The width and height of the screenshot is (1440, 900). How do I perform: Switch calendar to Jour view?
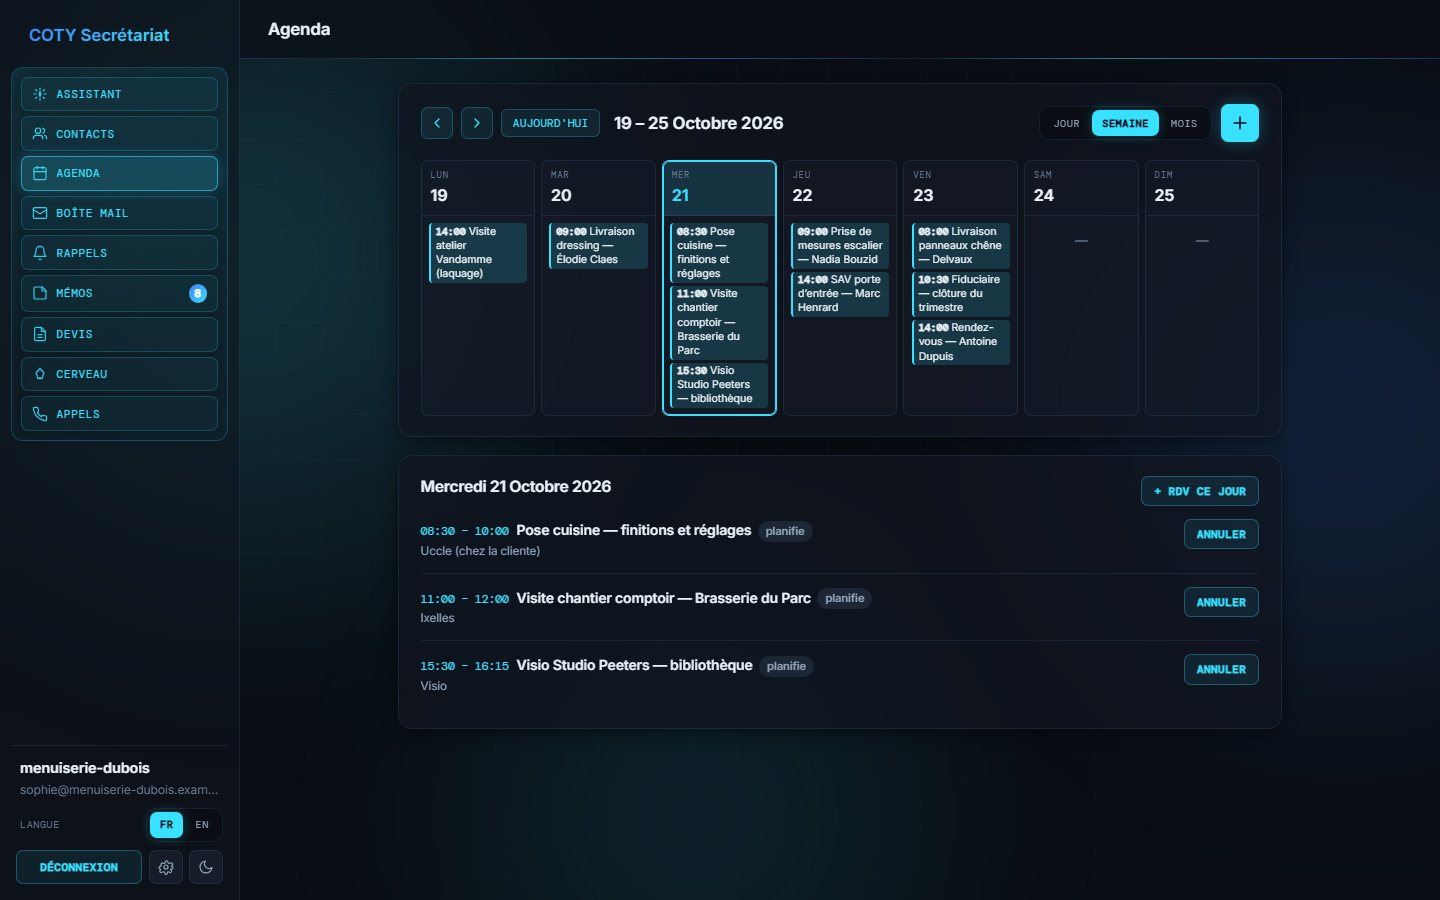[1067, 123]
